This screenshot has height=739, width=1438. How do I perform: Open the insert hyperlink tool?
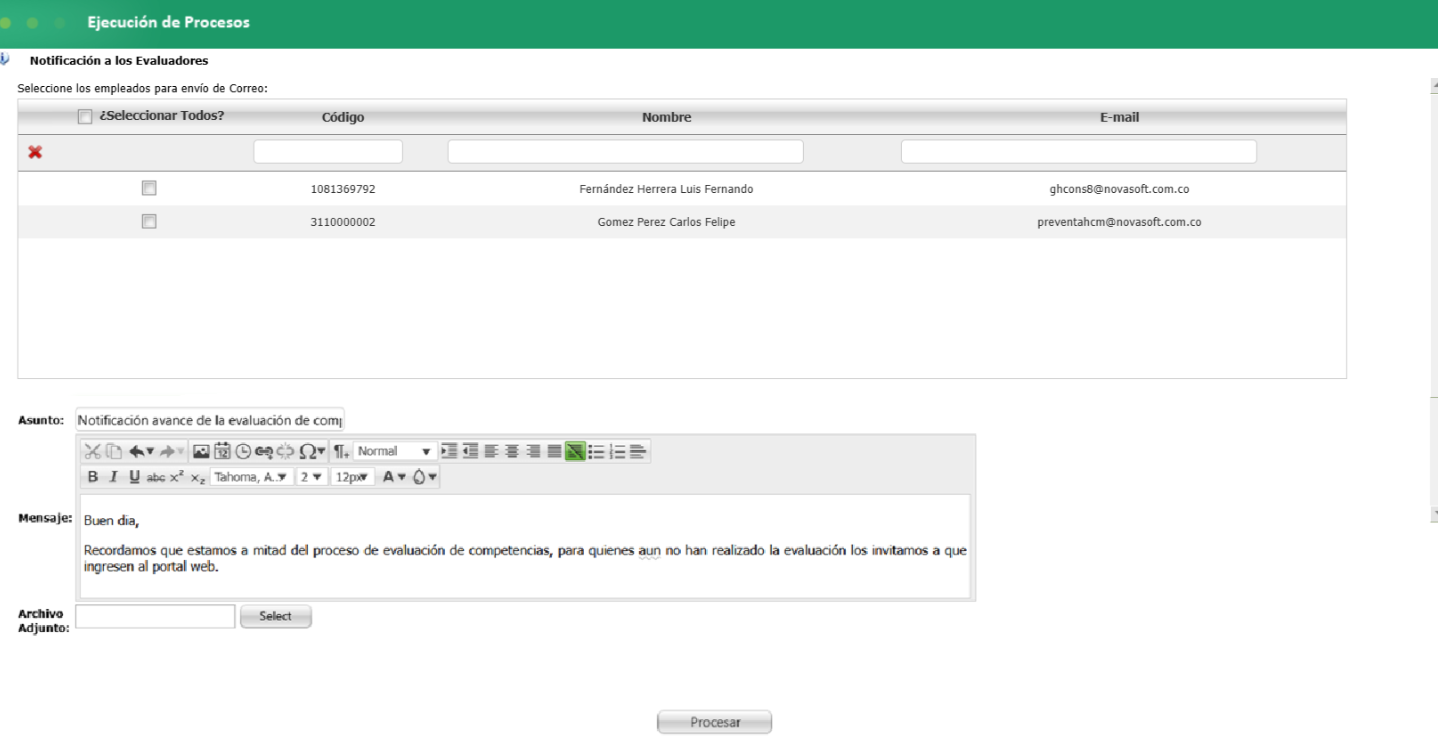click(x=265, y=451)
